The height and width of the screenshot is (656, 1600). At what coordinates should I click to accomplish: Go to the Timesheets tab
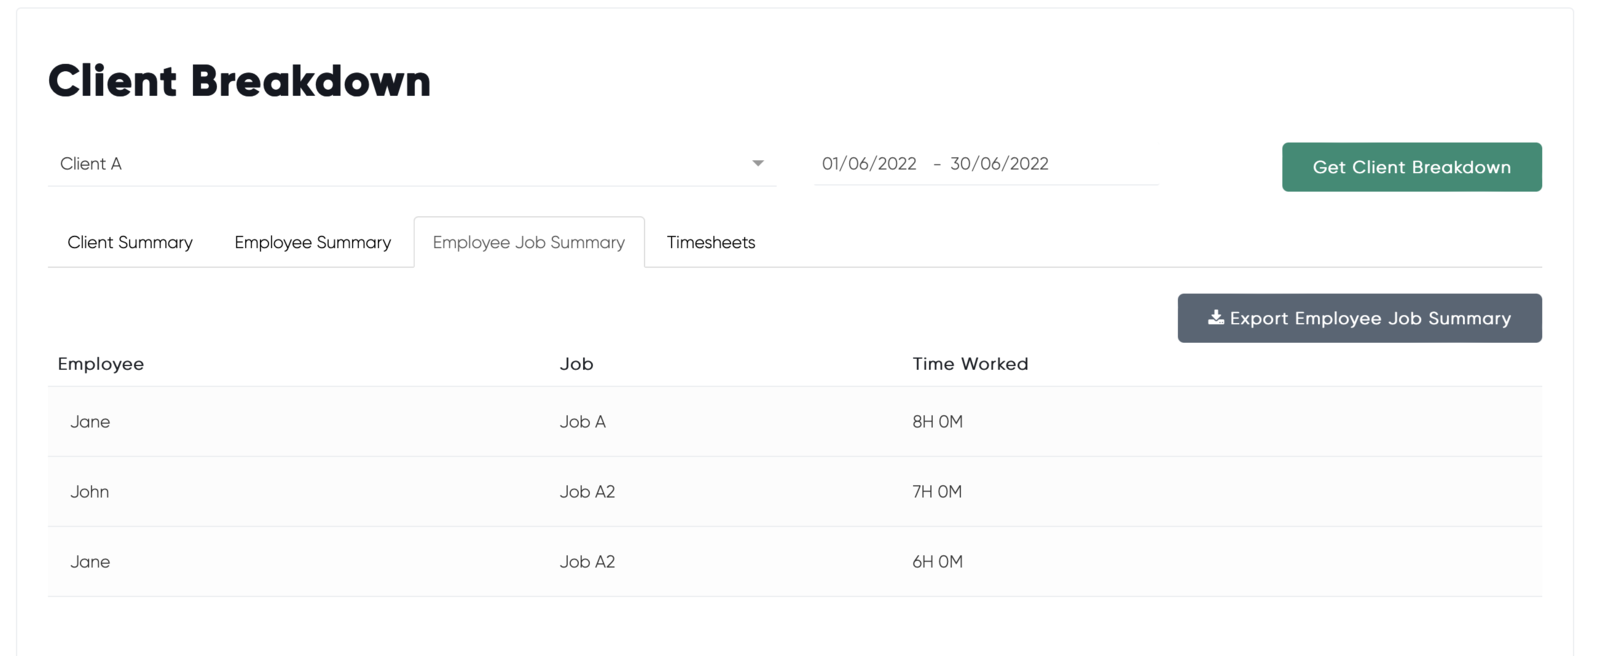711,242
